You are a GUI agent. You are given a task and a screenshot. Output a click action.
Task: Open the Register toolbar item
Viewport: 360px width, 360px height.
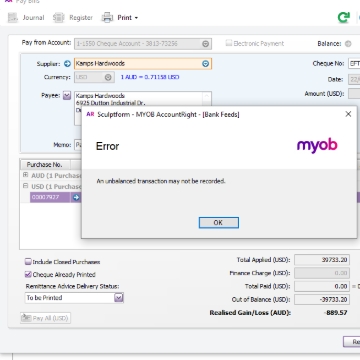click(73, 18)
